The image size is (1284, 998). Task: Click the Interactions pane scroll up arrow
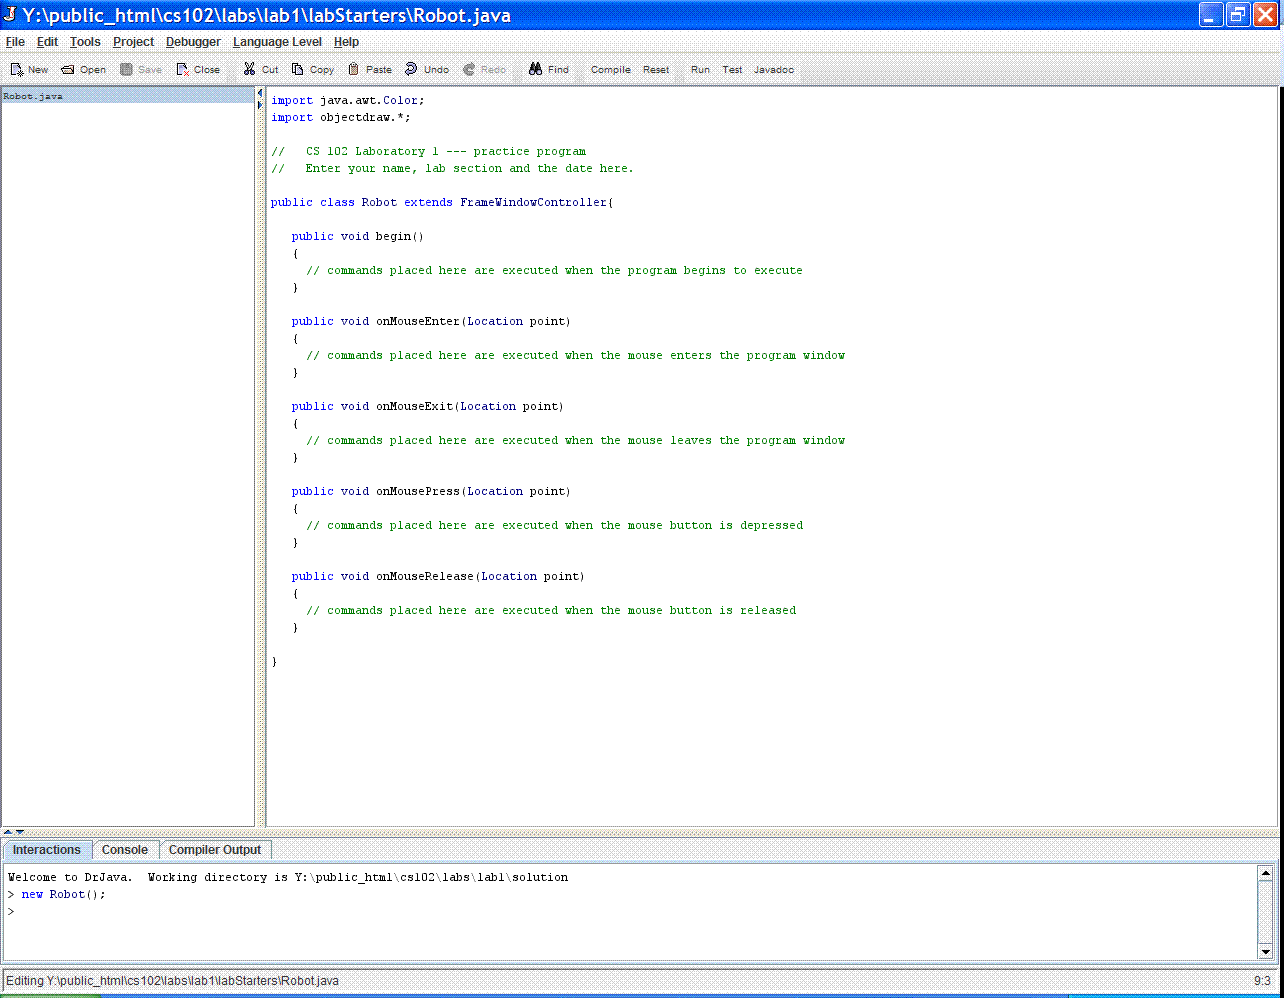point(1265,873)
